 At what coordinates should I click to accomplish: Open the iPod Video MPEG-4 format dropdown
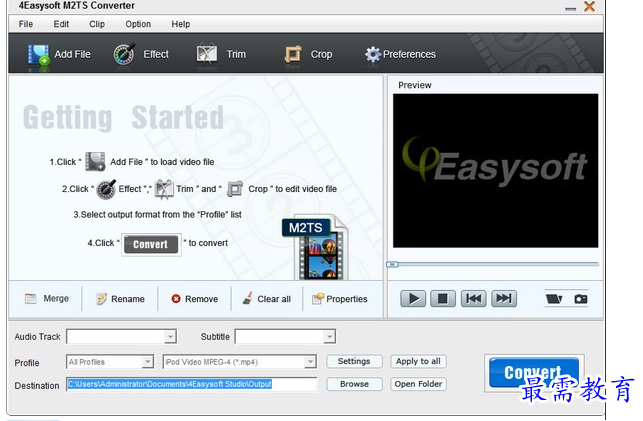(x=239, y=362)
